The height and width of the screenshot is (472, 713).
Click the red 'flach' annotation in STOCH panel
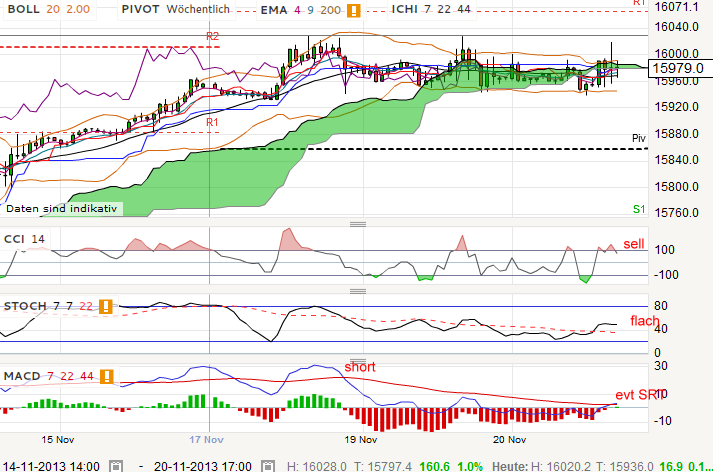[645, 321]
